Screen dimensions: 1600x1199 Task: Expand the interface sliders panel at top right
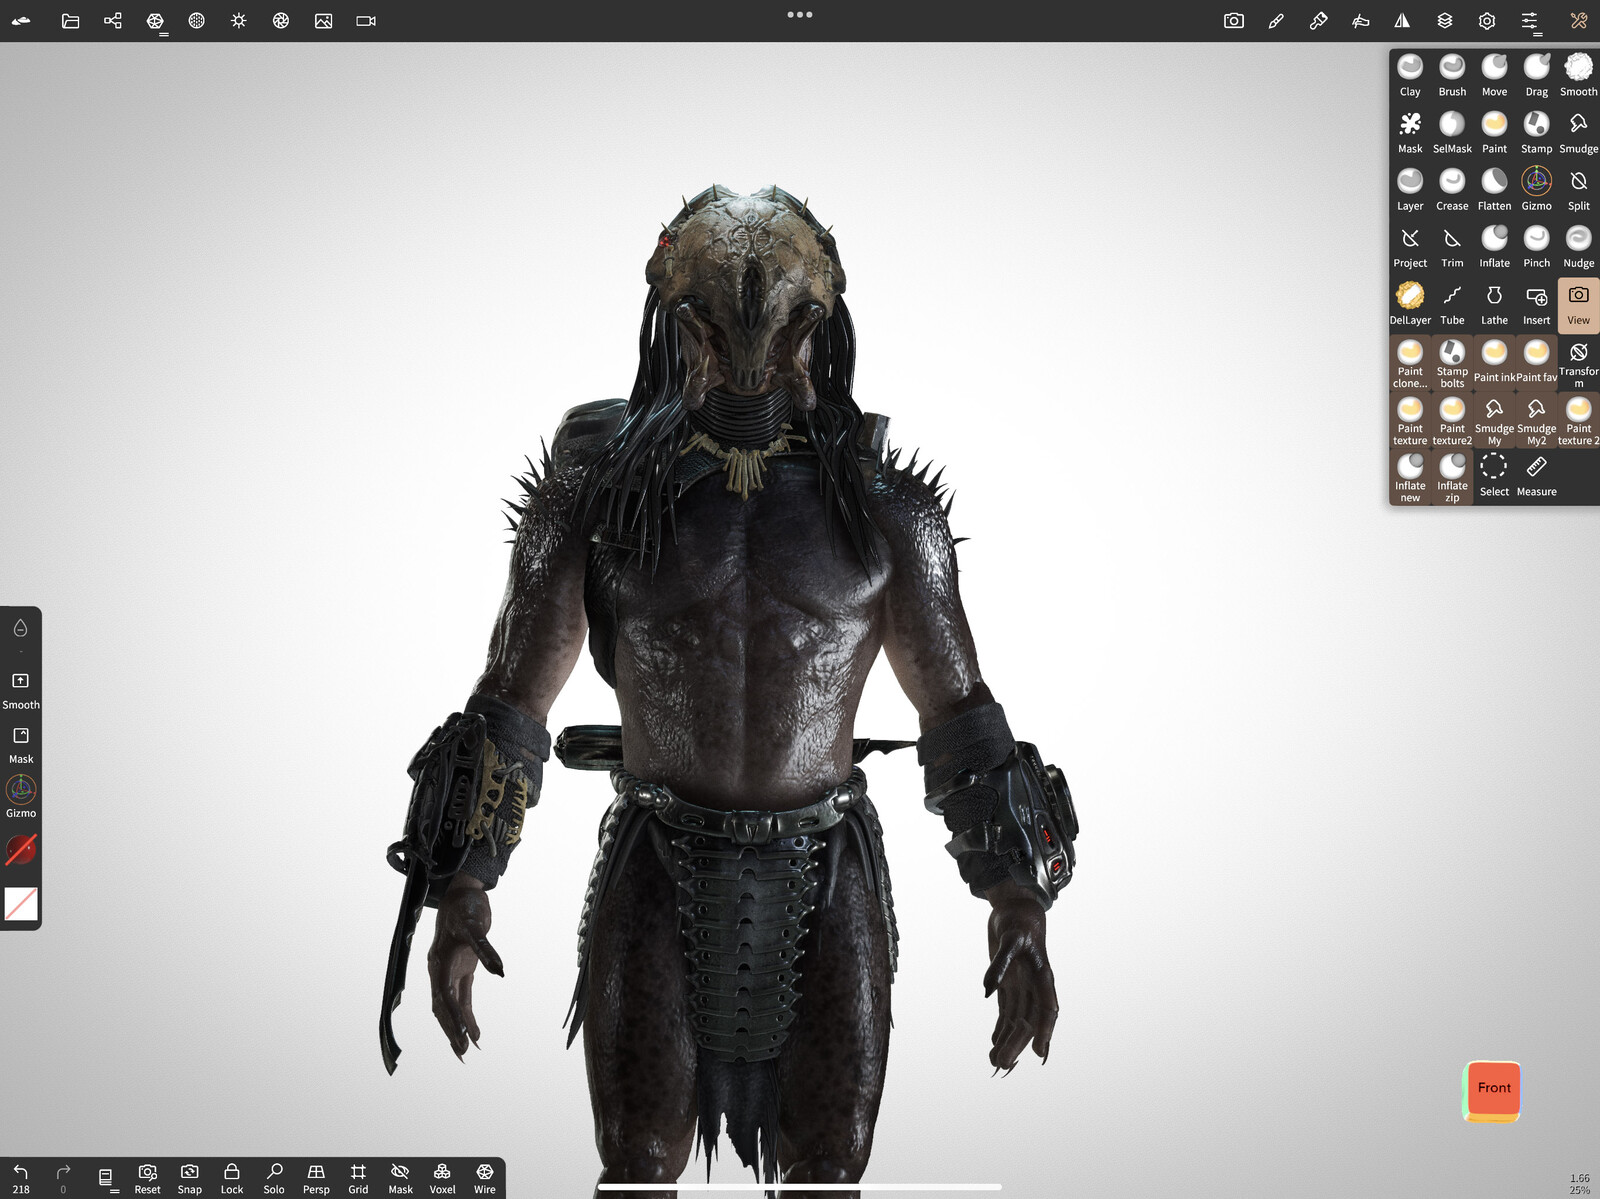pos(1529,20)
